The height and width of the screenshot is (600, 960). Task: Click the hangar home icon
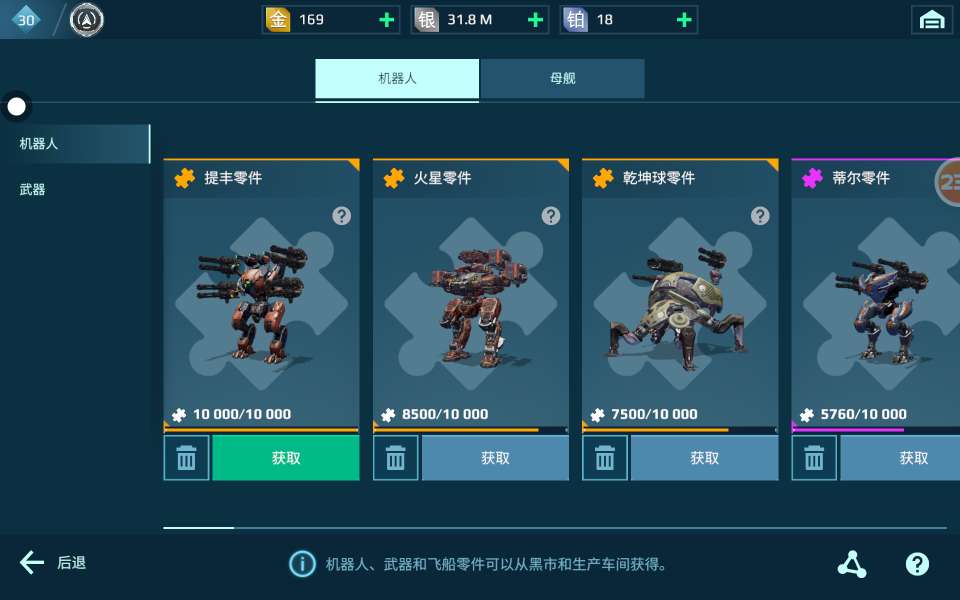coord(931,20)
